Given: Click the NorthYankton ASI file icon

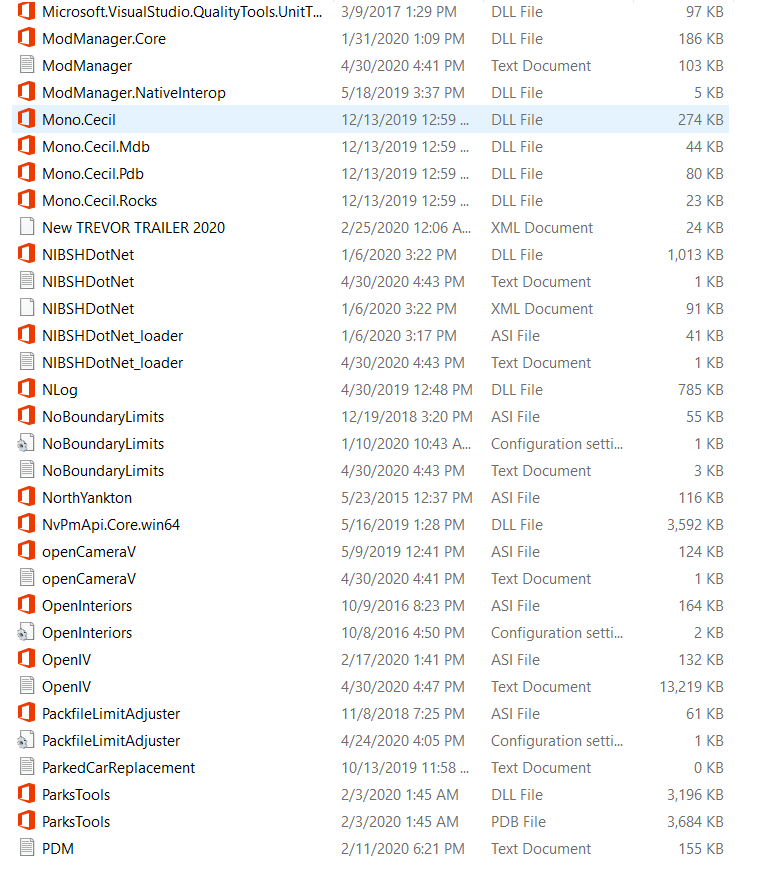Looking at the screenshot, I should (26, 497).
